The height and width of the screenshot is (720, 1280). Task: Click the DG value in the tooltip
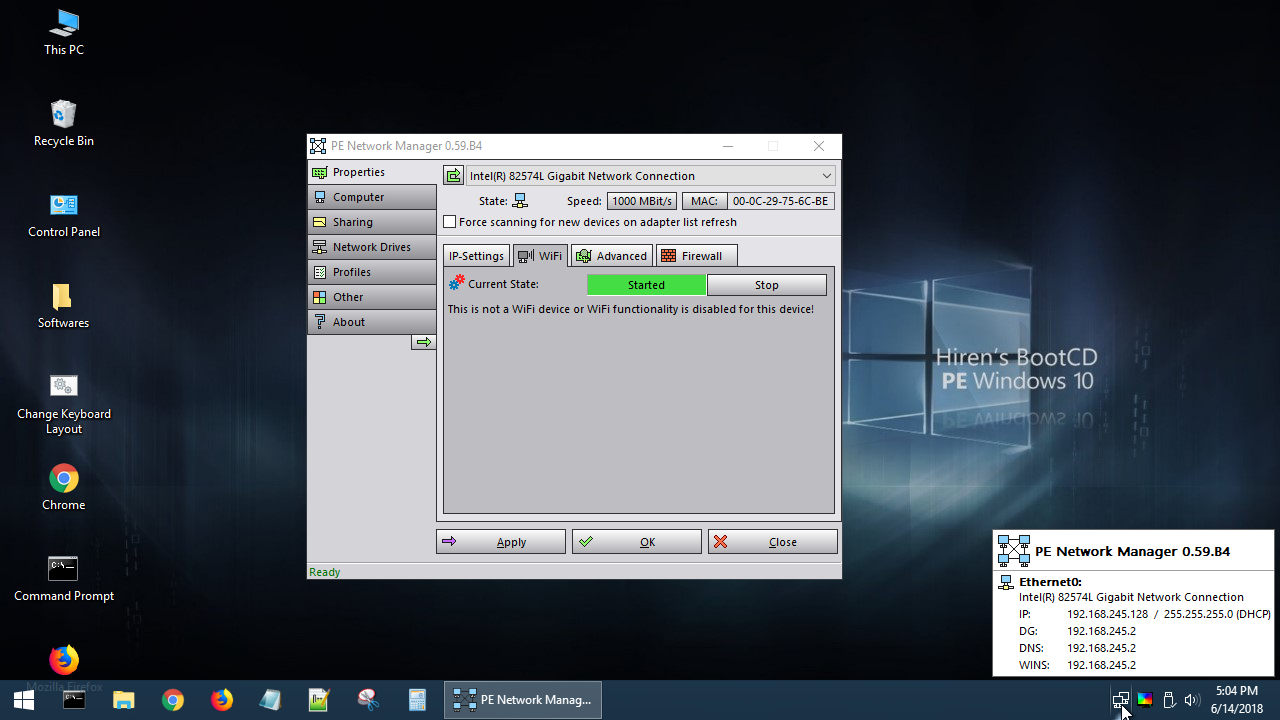[x=1101, y=631]
